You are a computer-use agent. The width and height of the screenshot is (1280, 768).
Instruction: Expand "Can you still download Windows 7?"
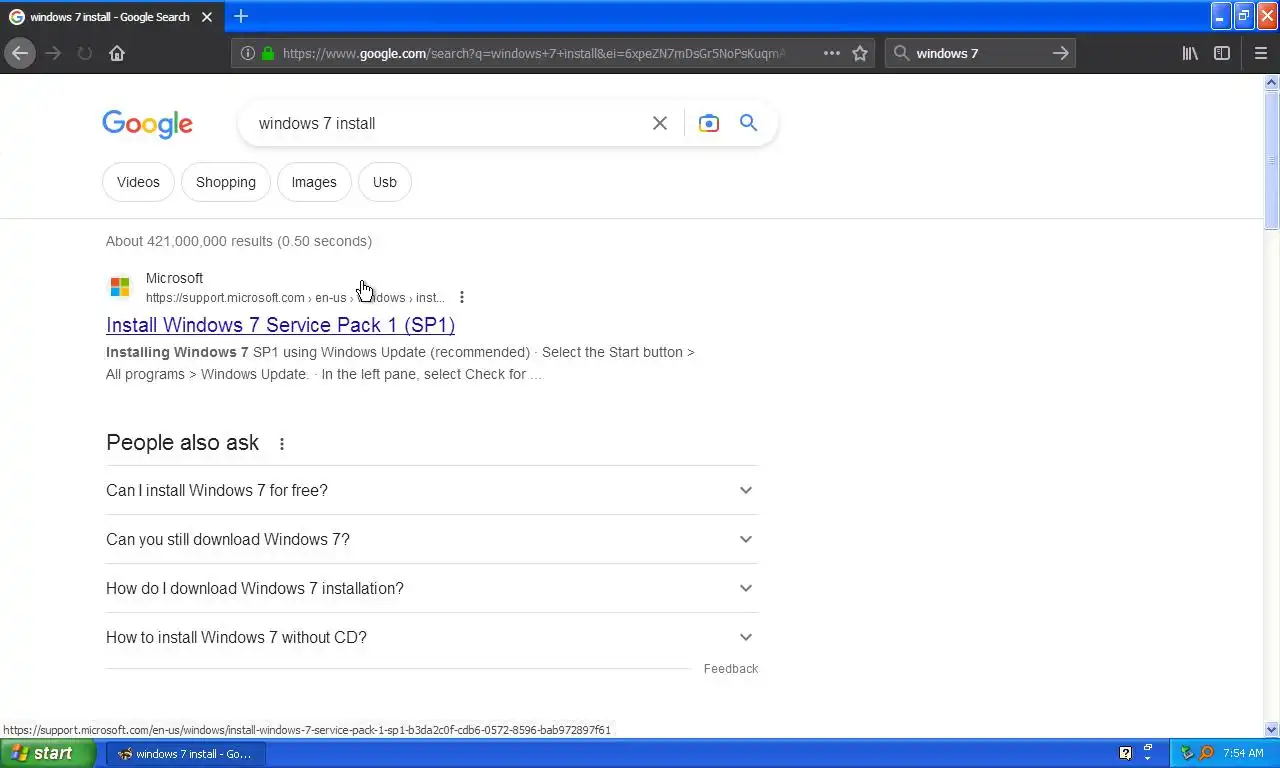point(432,539)
